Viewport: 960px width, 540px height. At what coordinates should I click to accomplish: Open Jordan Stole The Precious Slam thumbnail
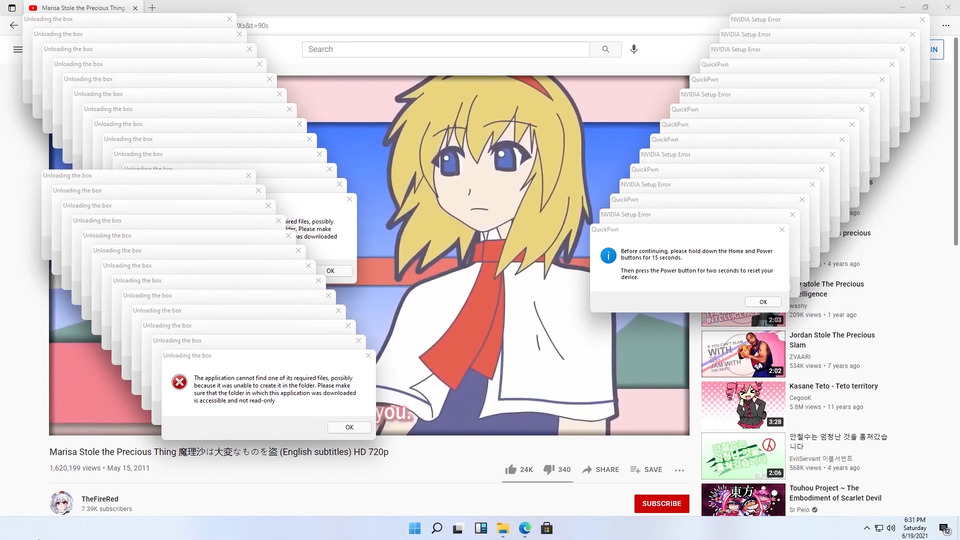[x=743, y=354]
